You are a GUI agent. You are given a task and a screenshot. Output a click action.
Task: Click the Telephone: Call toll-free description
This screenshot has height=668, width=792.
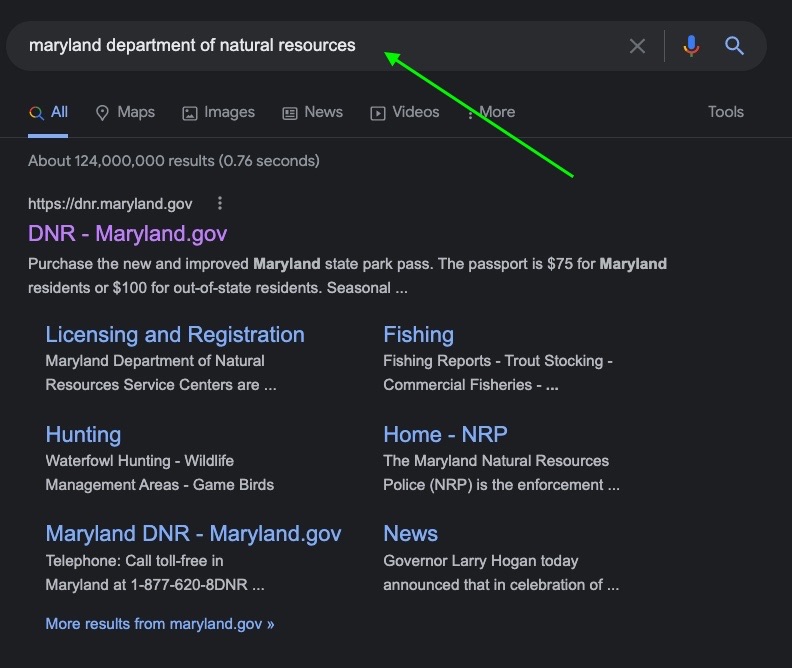(155, 573)
